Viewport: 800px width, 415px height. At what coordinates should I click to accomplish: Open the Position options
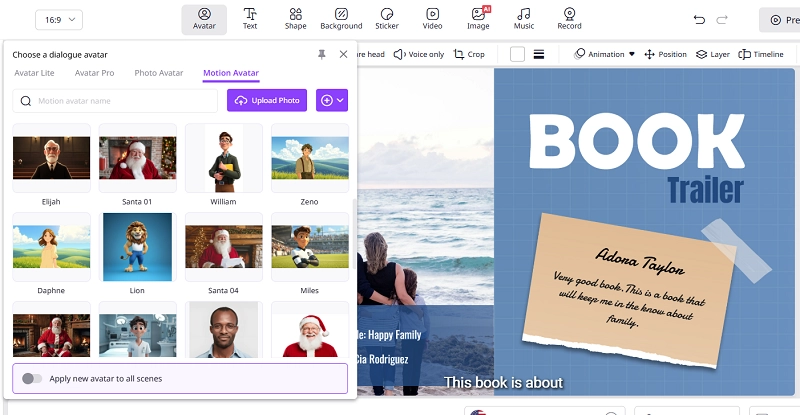tap(665, 54)
